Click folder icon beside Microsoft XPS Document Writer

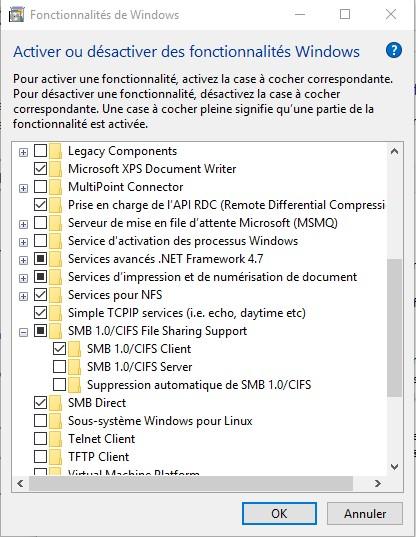(x=55, y=169)
